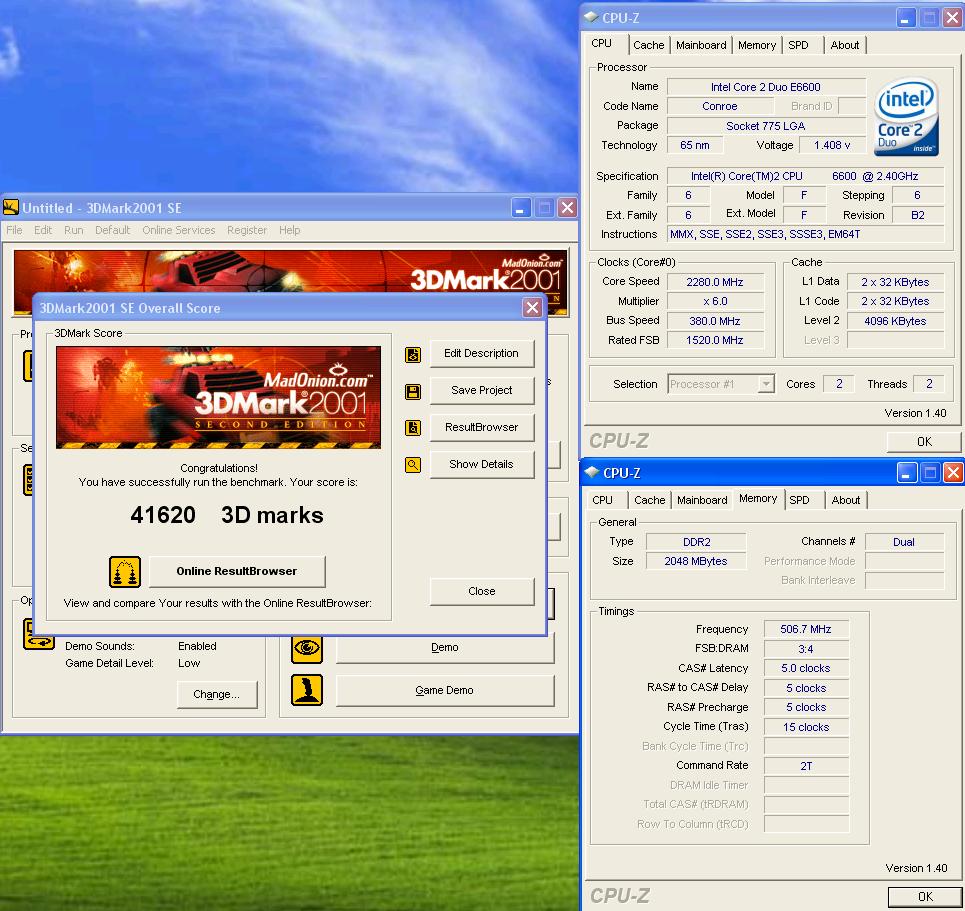The height and width of the screenshot is (911, 965).
Task: Click the 41620 3D marks score text
Action: [x=226, y=515]
